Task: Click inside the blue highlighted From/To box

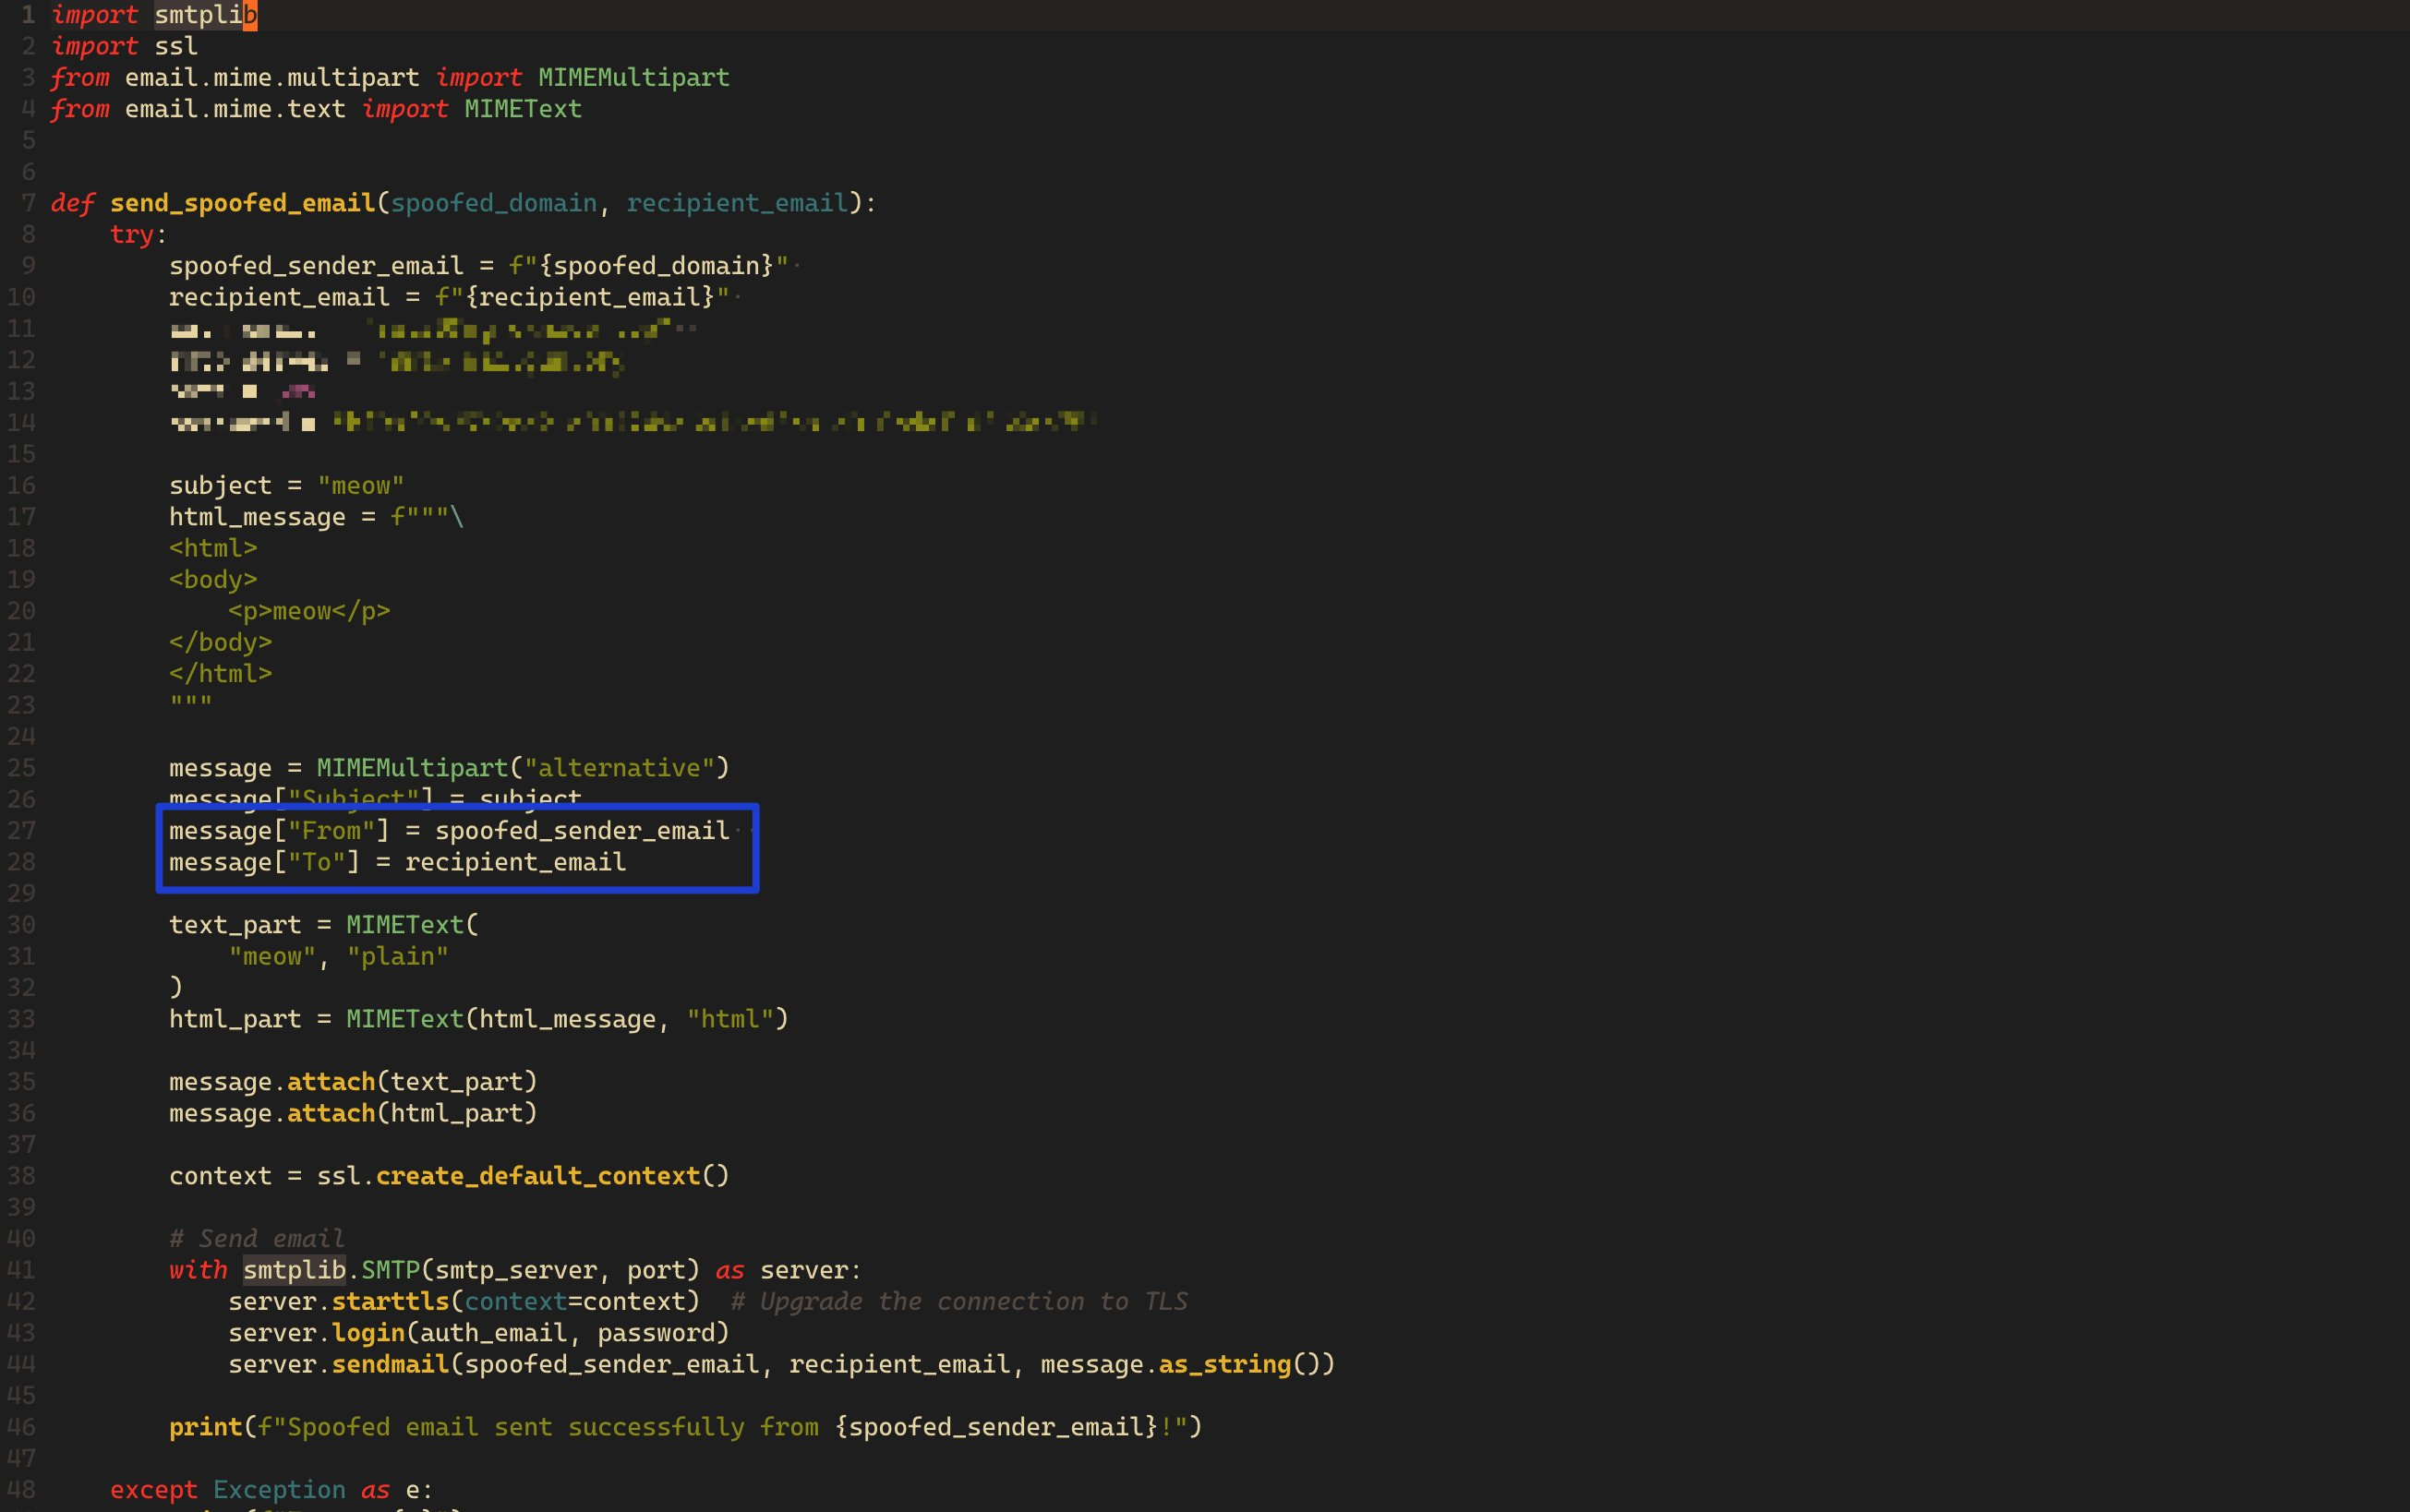Action: click(x=457, y=847)
